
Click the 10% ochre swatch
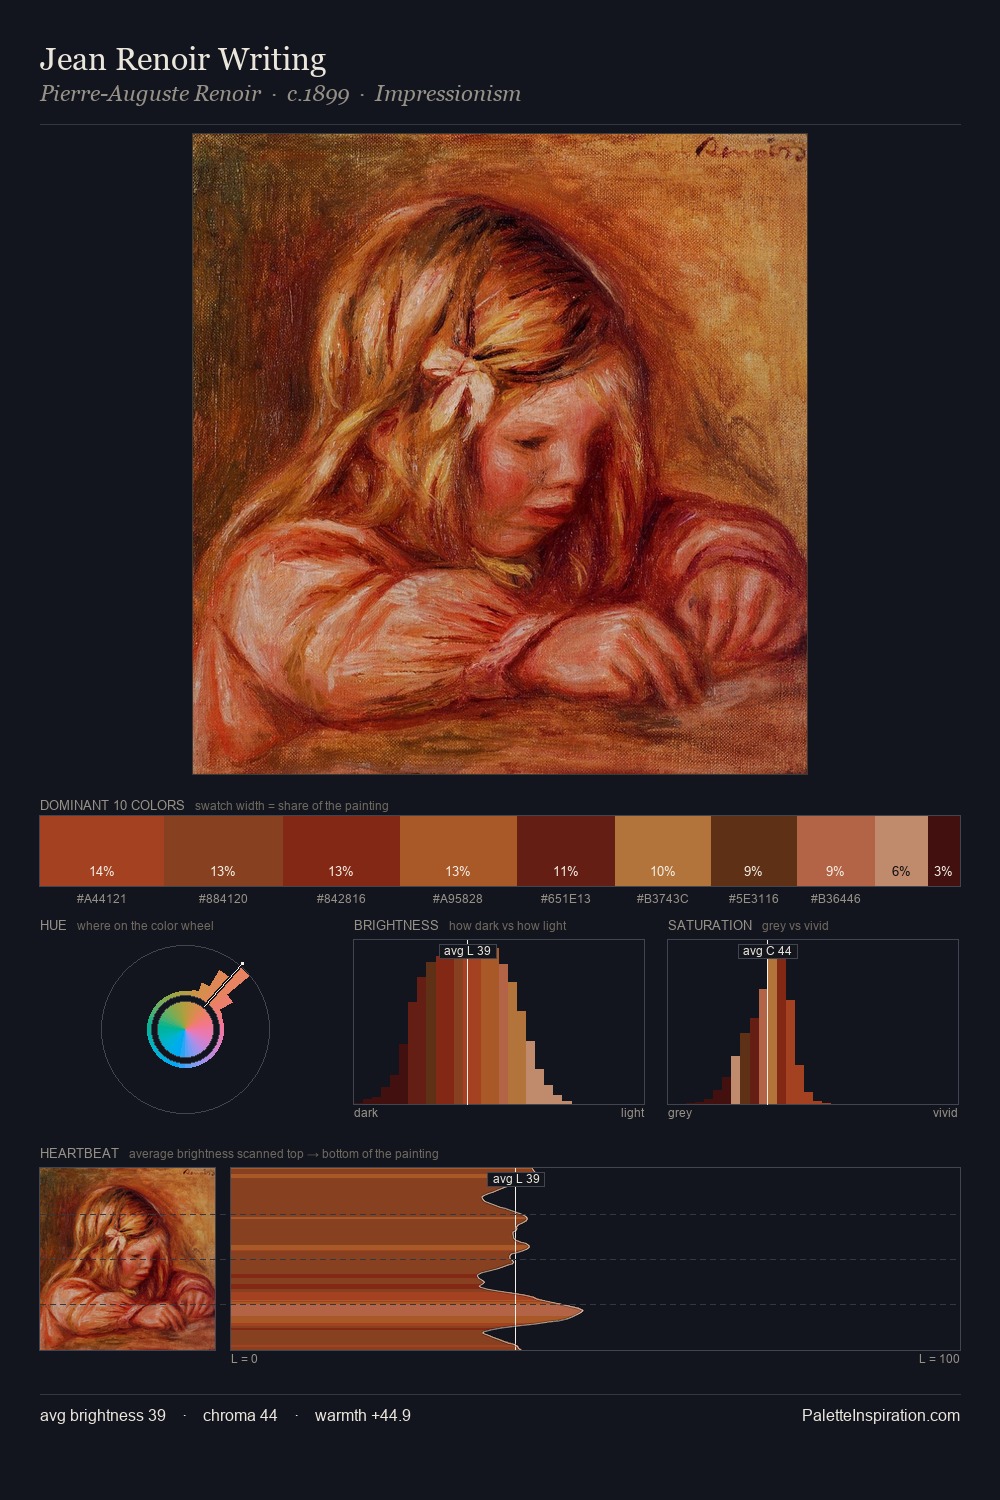click(x=663, y=851)
